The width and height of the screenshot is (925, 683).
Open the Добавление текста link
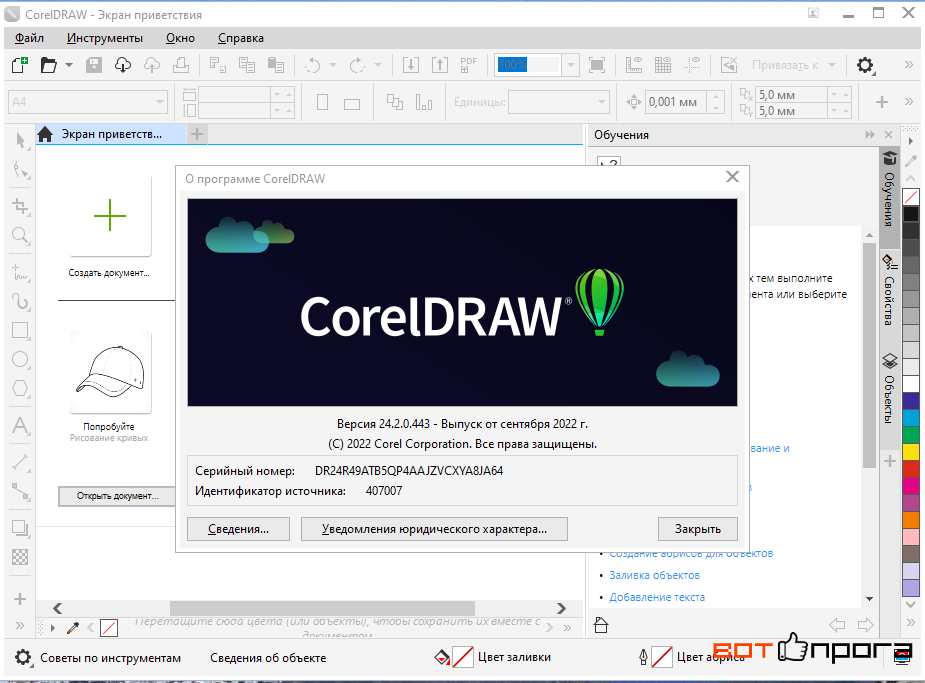pyautogui.click(x=657, y=597)
